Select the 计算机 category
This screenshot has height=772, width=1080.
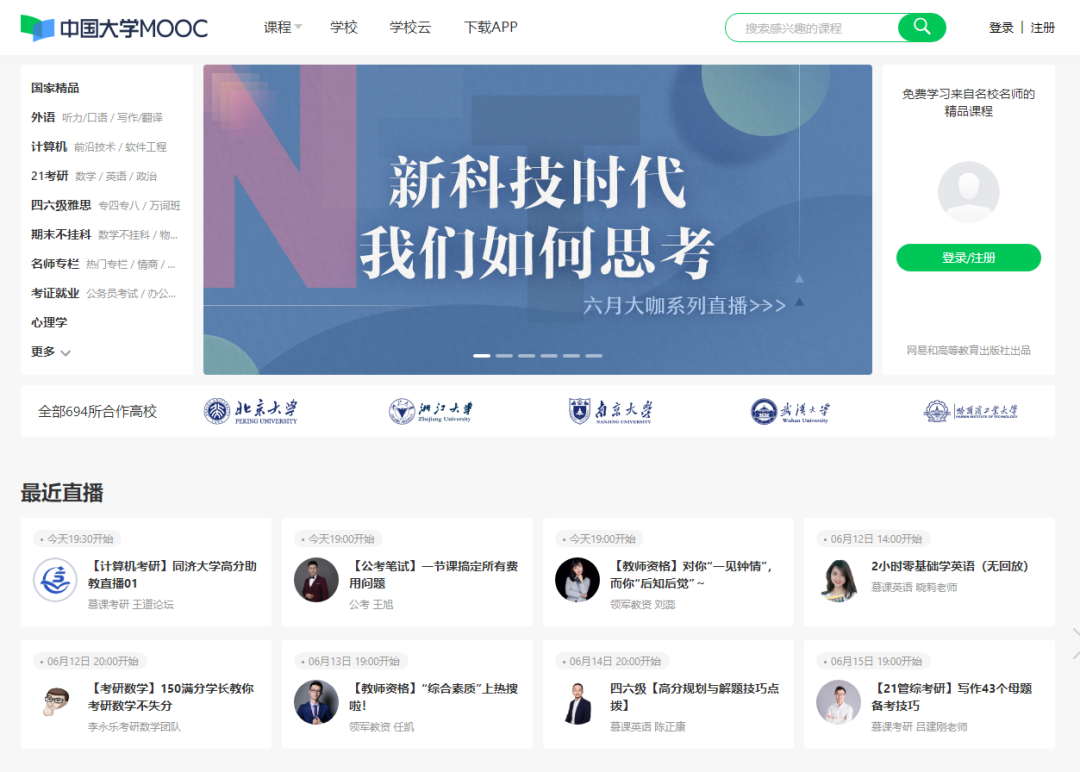(49, 147)
